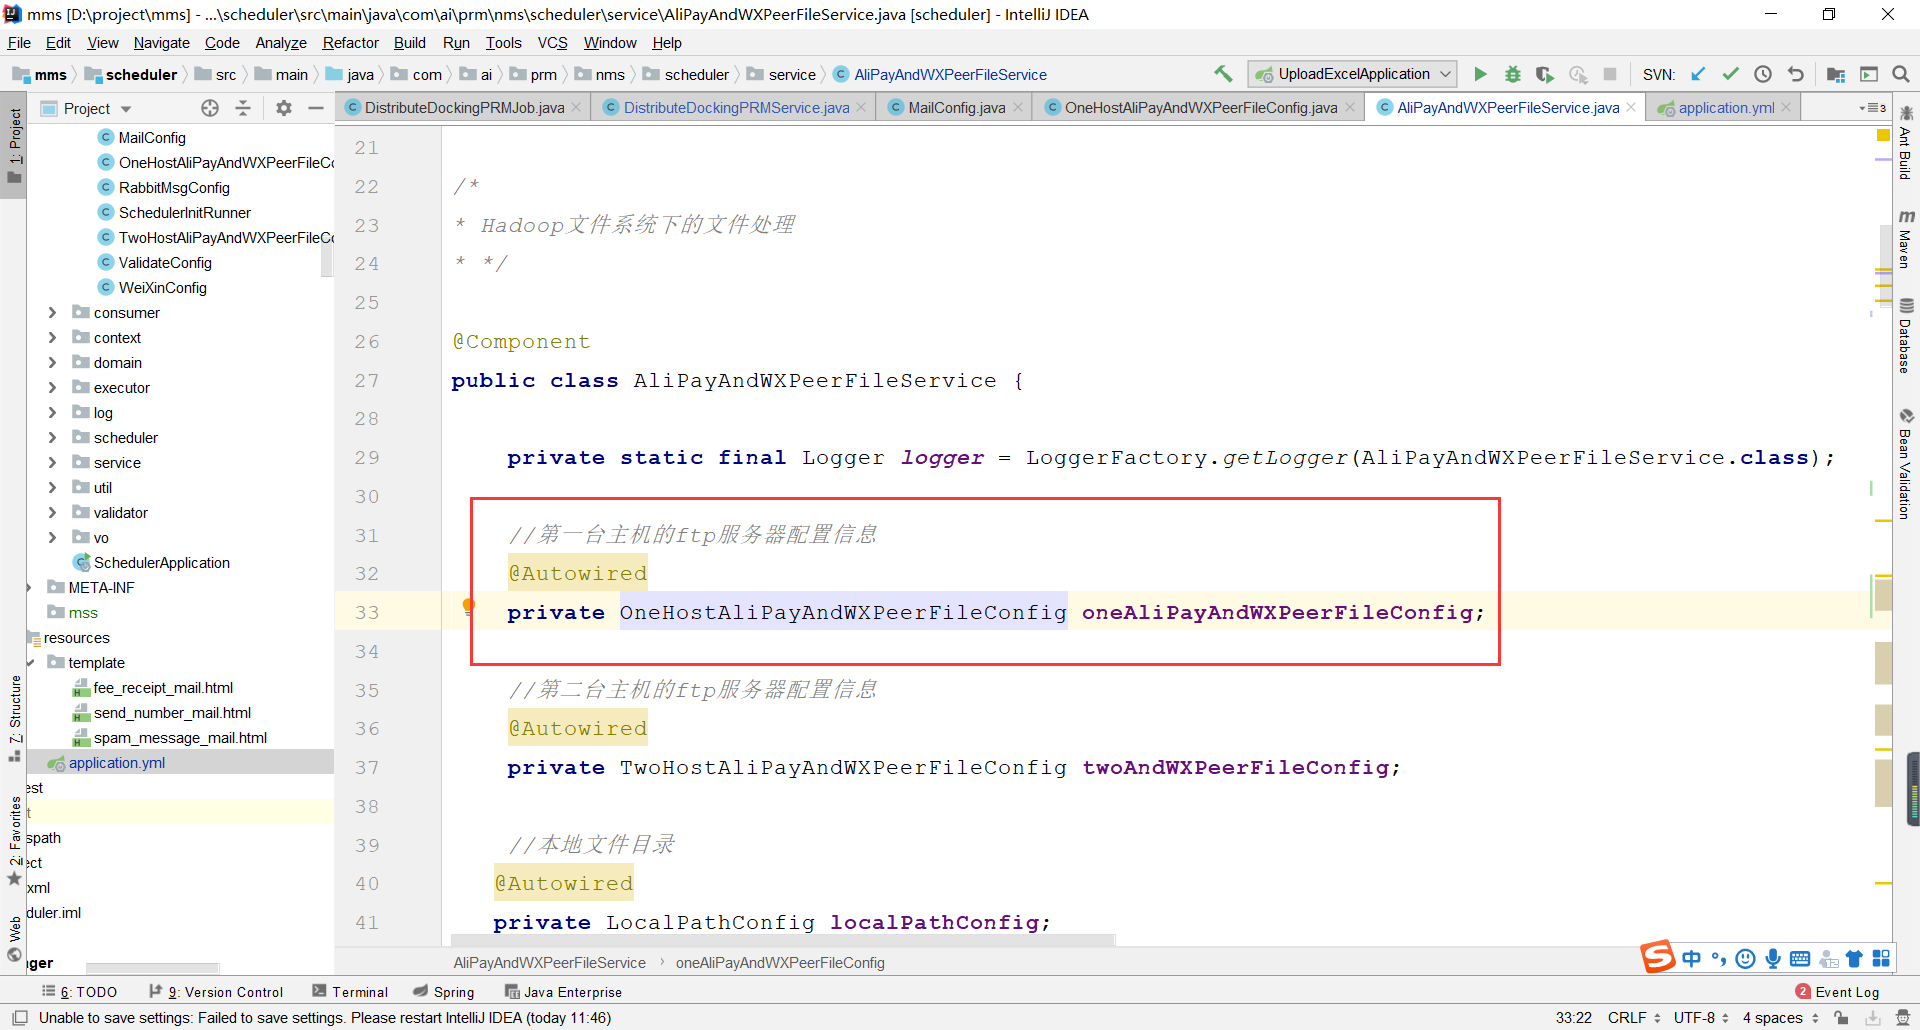Toggle the Project tool window stripe button
Image resolution: width=1920 pixels, height=1030 pixels.
(14, 146)
